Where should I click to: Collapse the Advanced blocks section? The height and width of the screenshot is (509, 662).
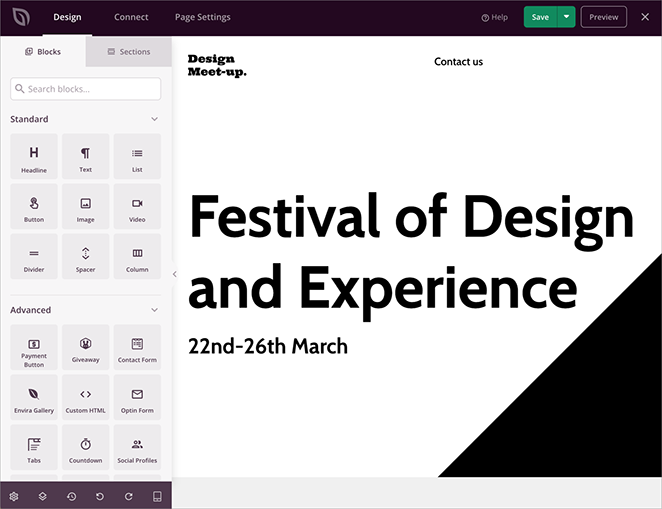(154, 310)
